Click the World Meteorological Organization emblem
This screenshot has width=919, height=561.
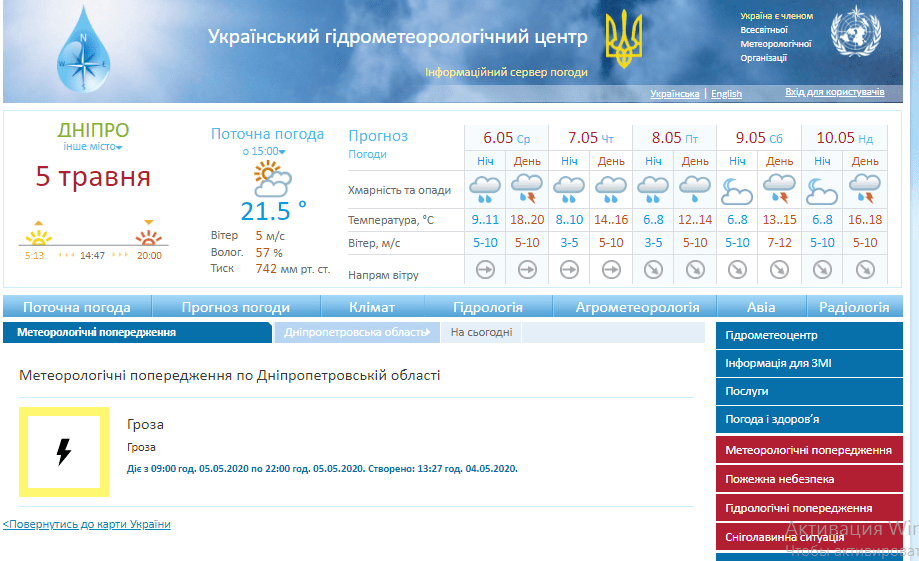[857, 35]
